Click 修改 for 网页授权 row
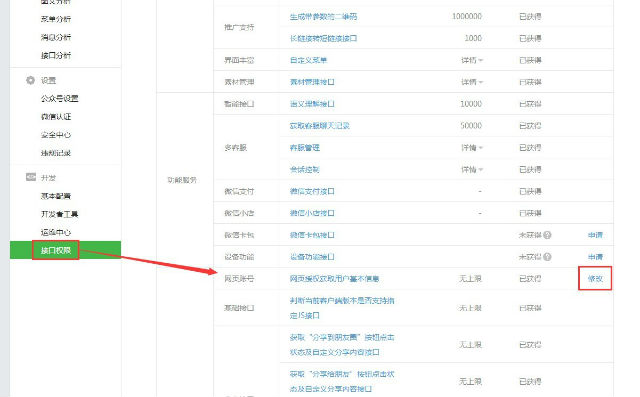The width and height of the screenshot is (640, 397). pyautogui.click(x=595, y=279)
